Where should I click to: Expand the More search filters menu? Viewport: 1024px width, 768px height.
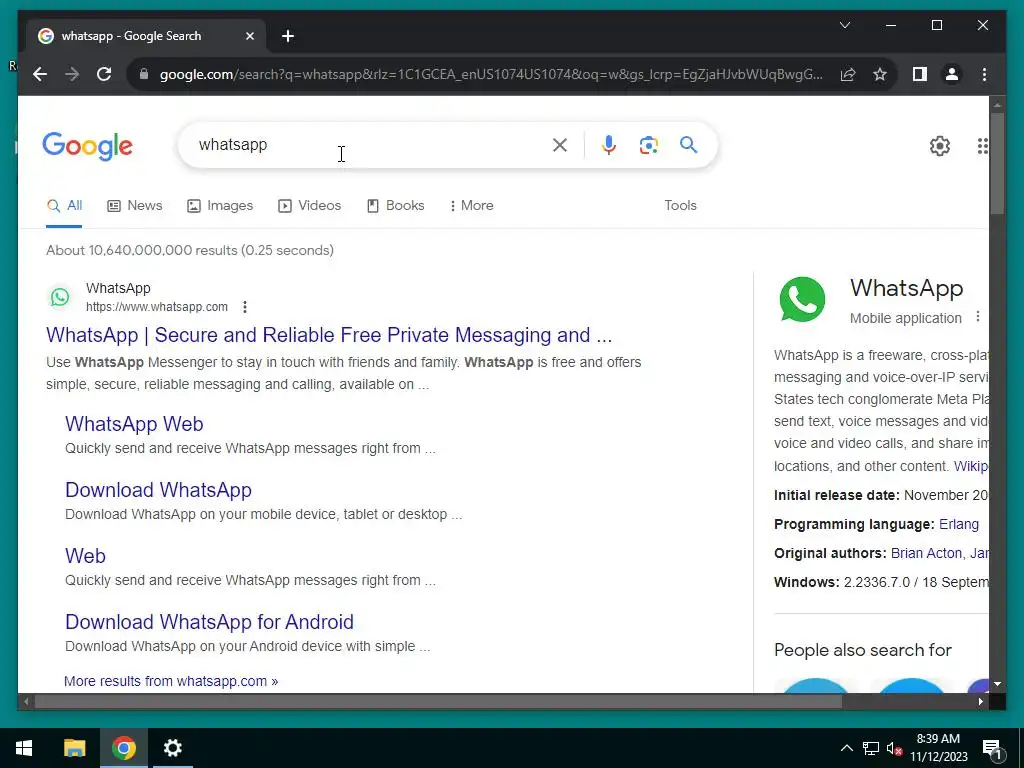(x=472, y=206)
